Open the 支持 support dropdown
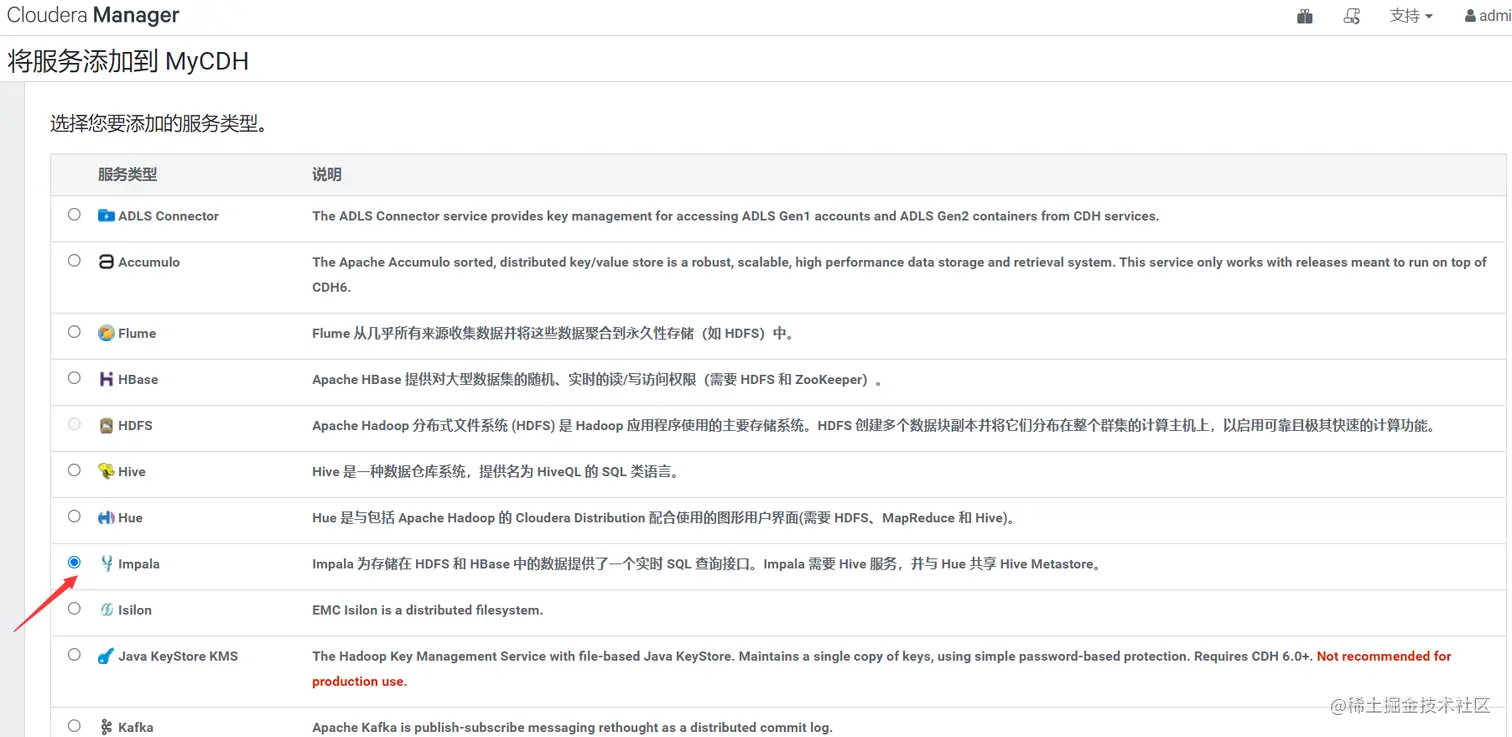Screen dimensions: 1512x737 pos(1411,16)
